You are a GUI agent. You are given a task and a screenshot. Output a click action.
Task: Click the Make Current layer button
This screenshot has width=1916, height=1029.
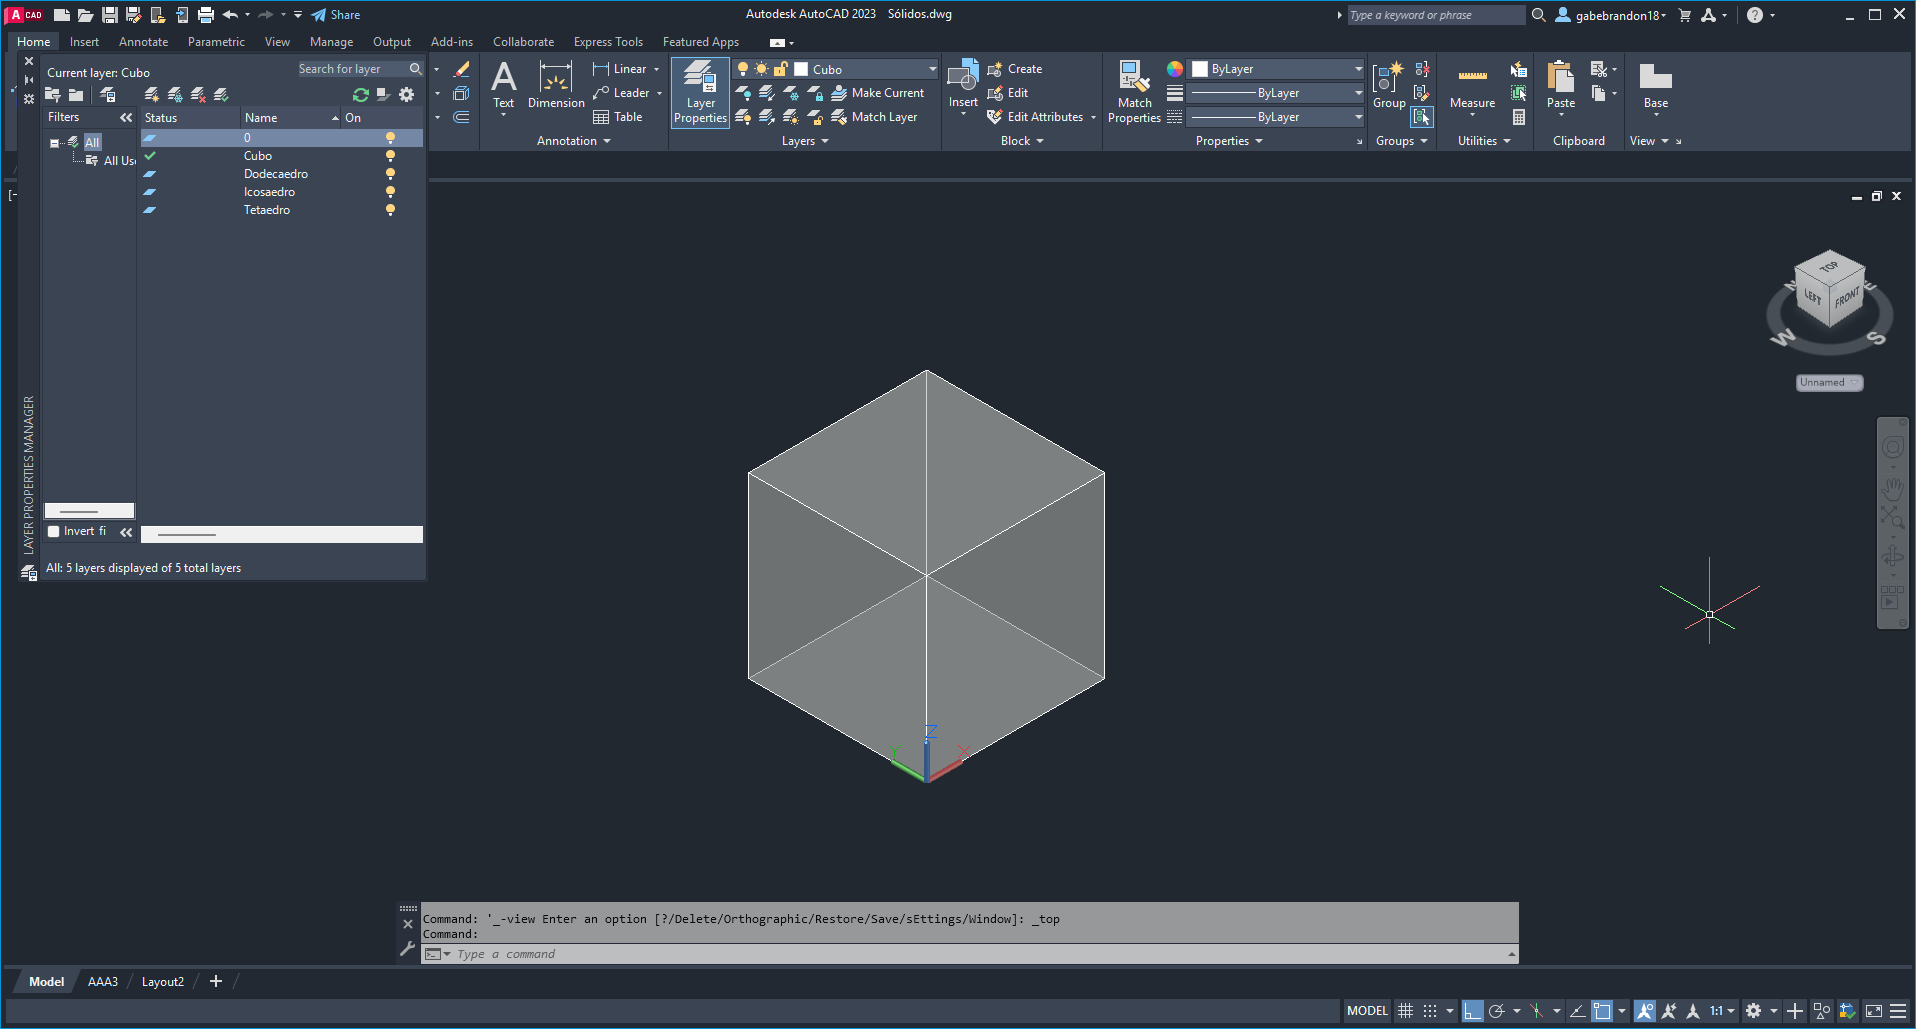(x=878, y=93)
